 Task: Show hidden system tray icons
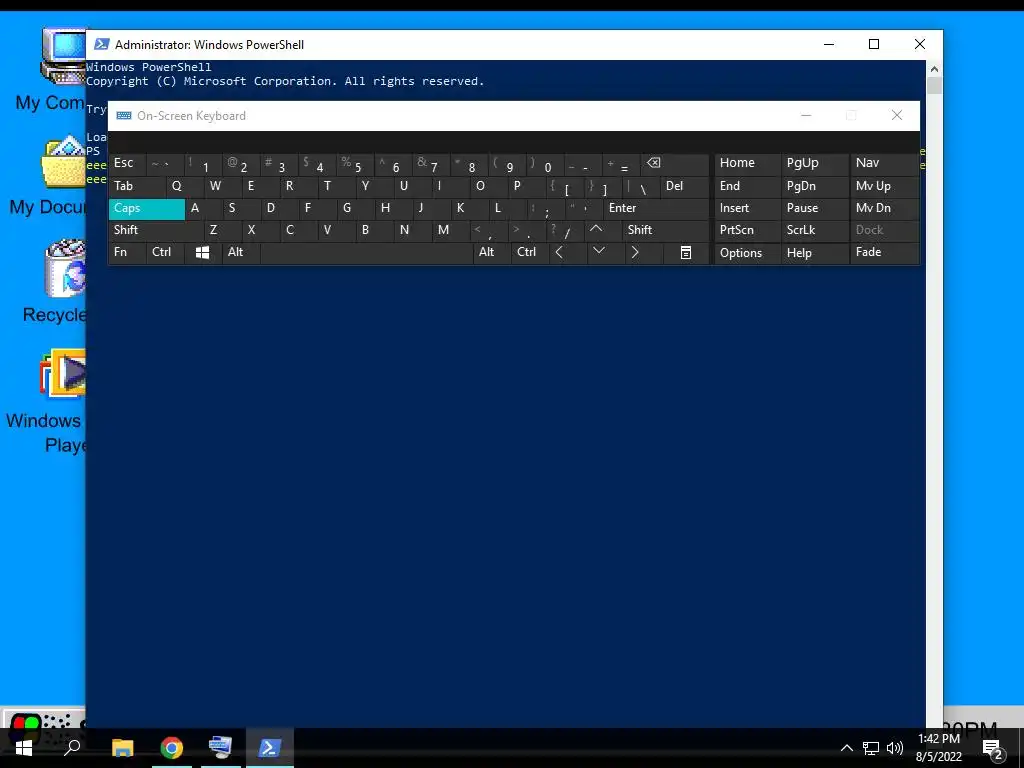click(846, 748)
